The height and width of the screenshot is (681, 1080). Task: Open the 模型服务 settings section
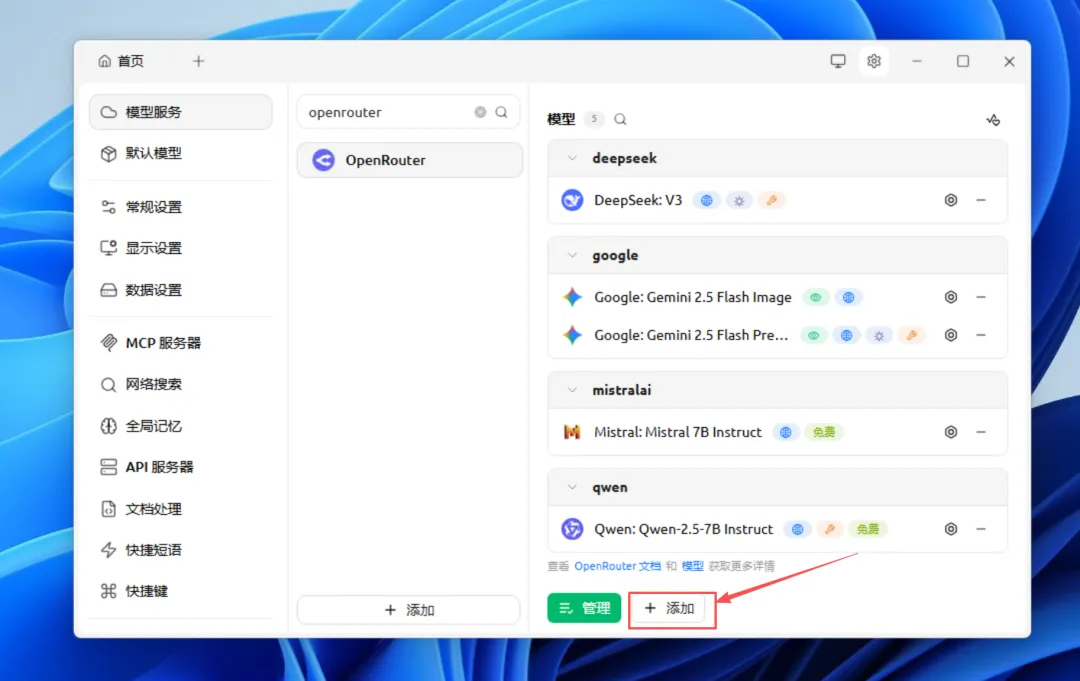[x=180, y=112]
